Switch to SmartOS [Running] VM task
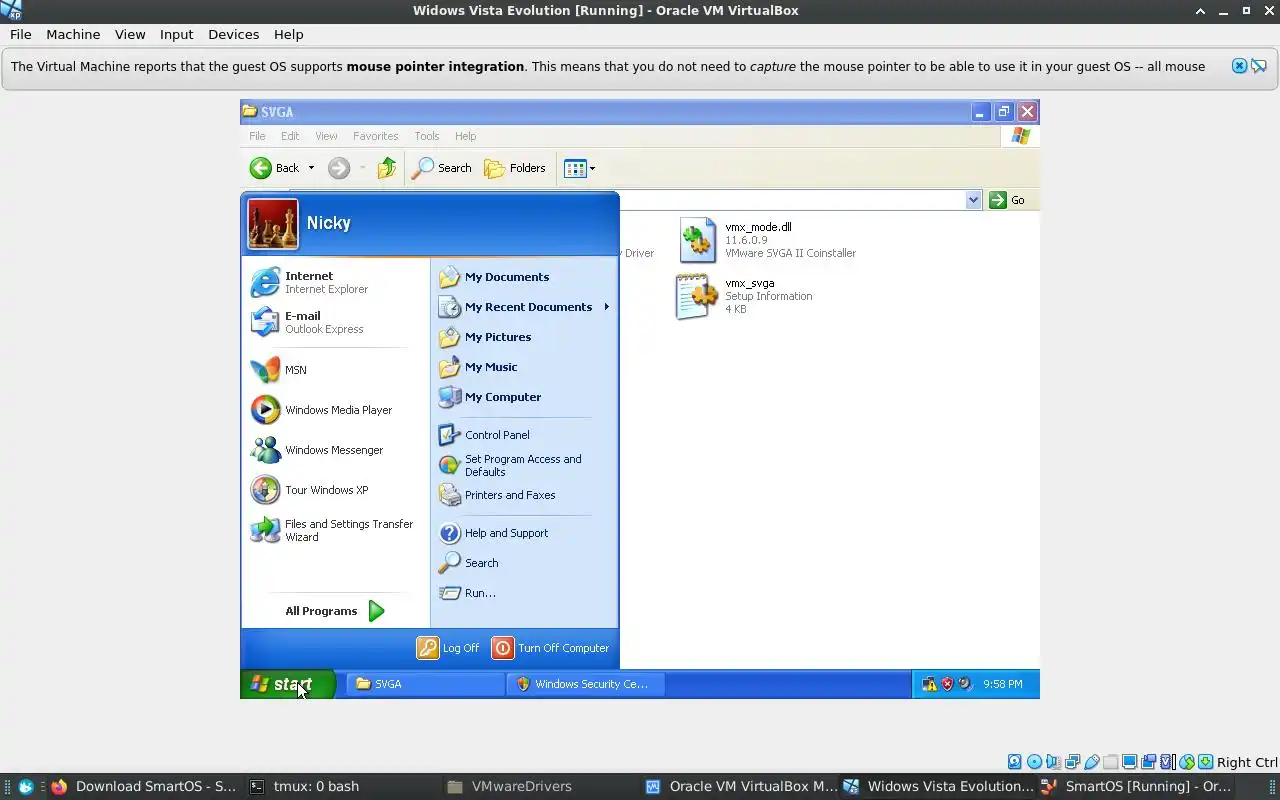 pos(1136,786)
